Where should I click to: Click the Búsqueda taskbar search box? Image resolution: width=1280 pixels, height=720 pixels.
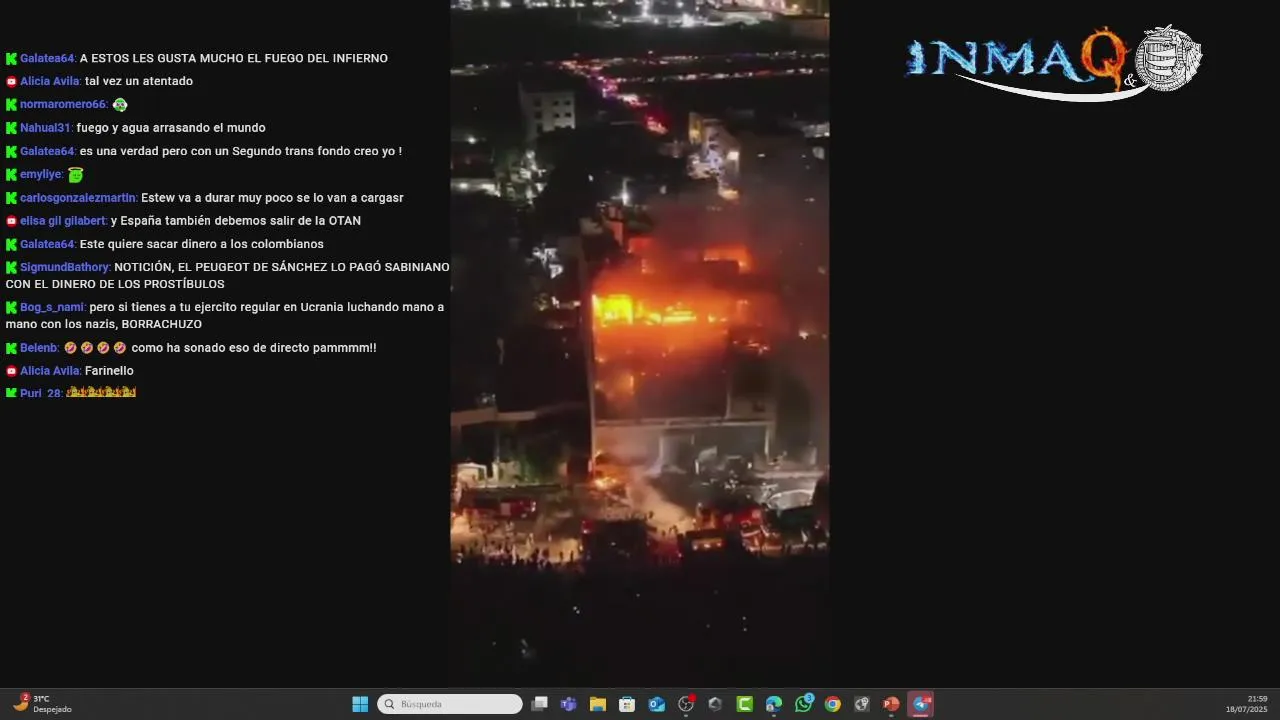450,704
